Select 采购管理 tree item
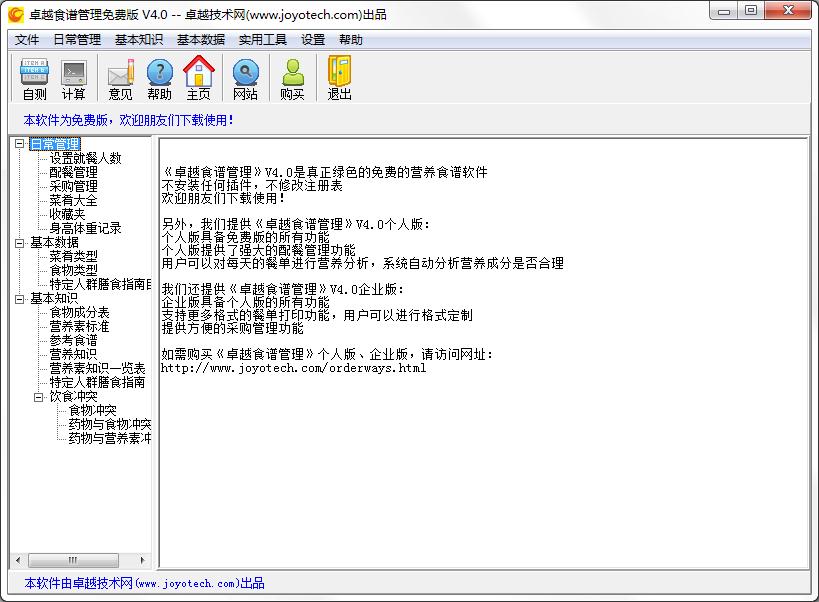Screen dimensions: 819x602 (x=73, y=186)
